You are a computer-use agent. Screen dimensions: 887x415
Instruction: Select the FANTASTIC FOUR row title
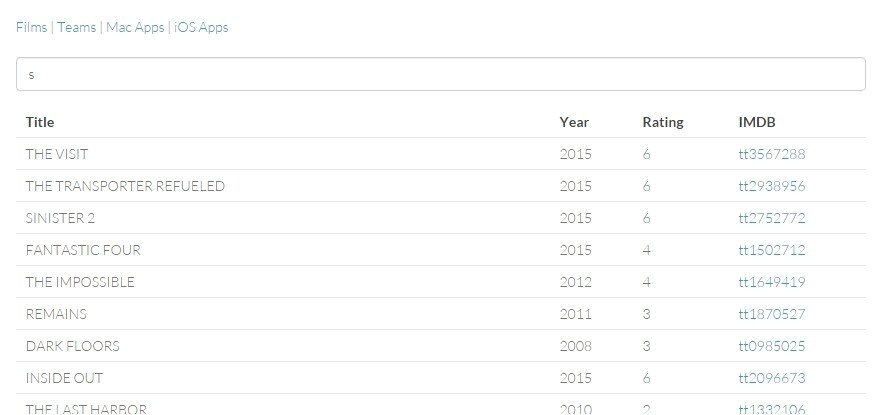(x=83, y=250)
